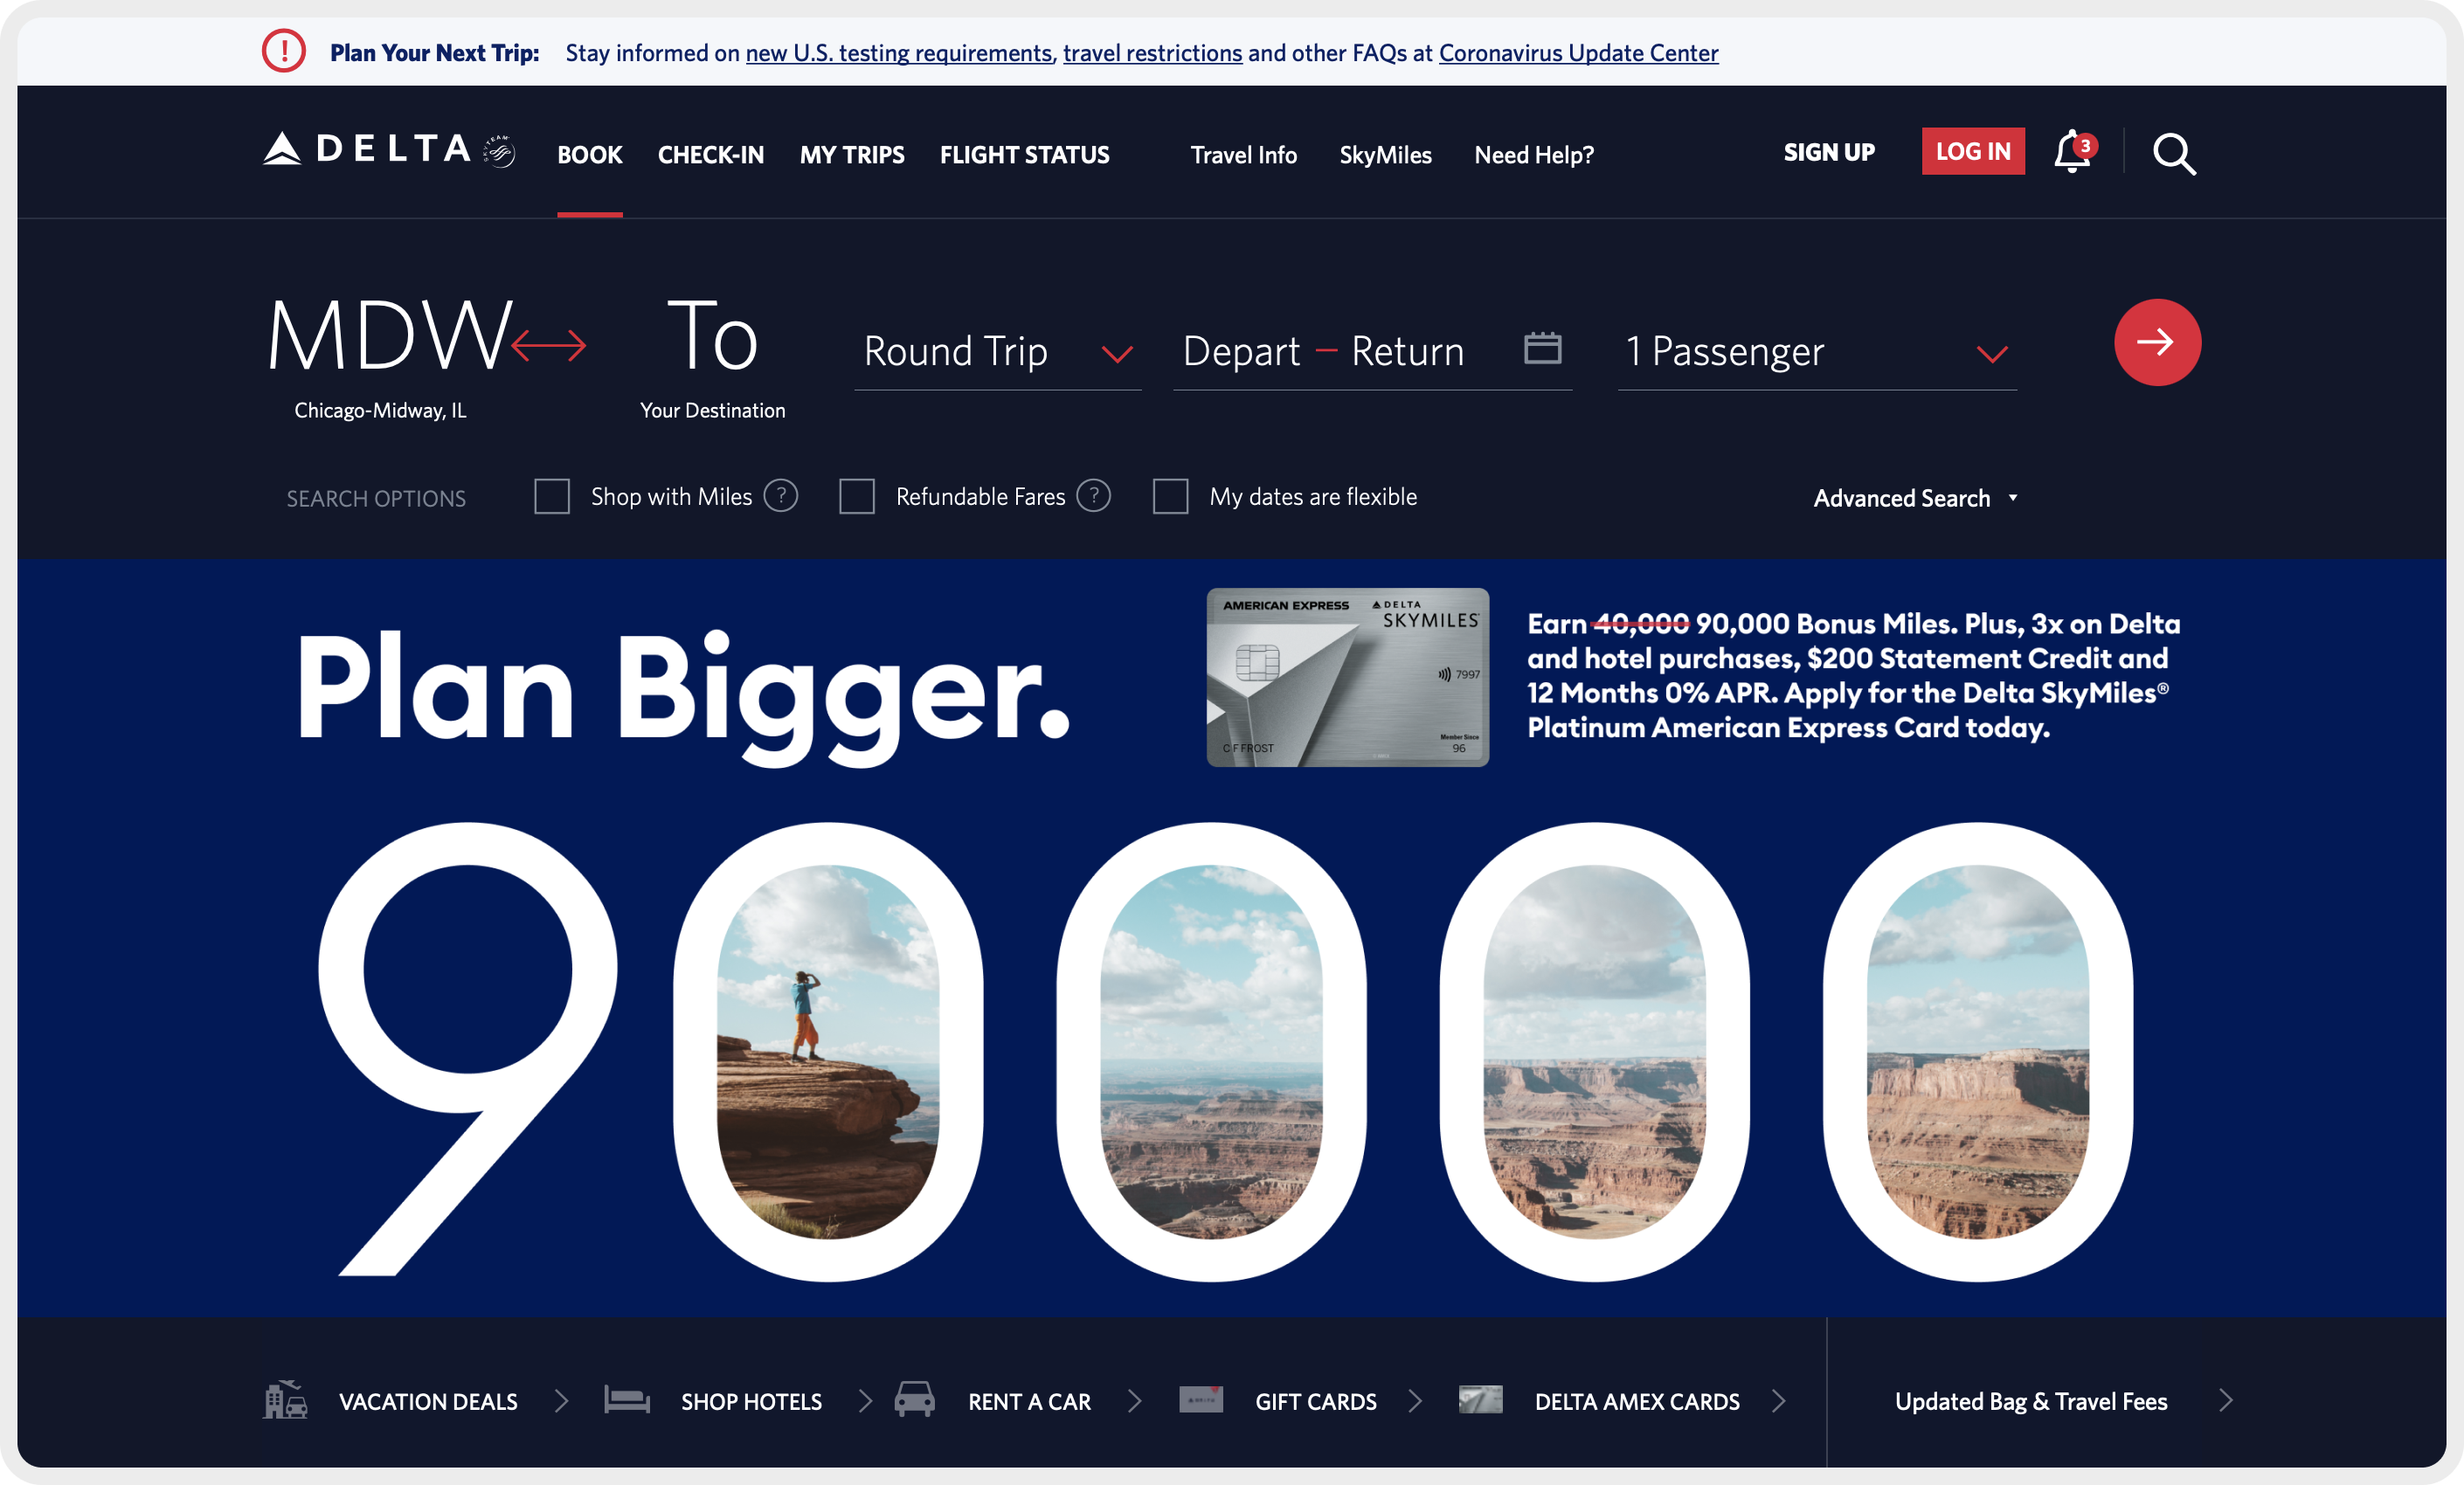Open the Need Help? menu
Screen dimensions: 2464x1485
[x=1534, y=155]
